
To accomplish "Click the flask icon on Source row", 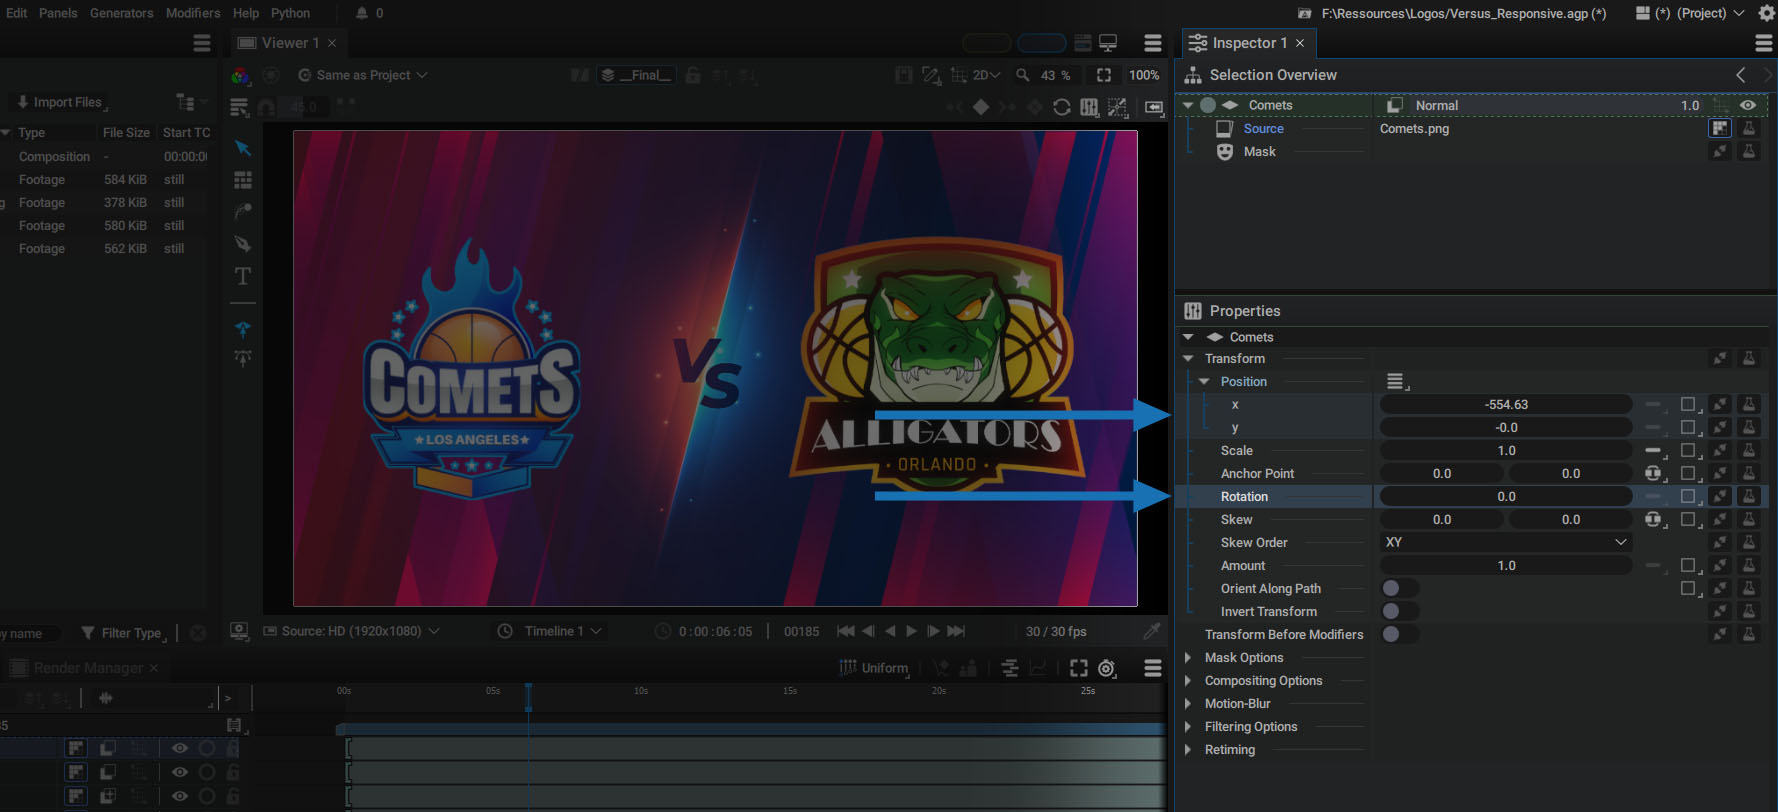I will pos(1749,128).
